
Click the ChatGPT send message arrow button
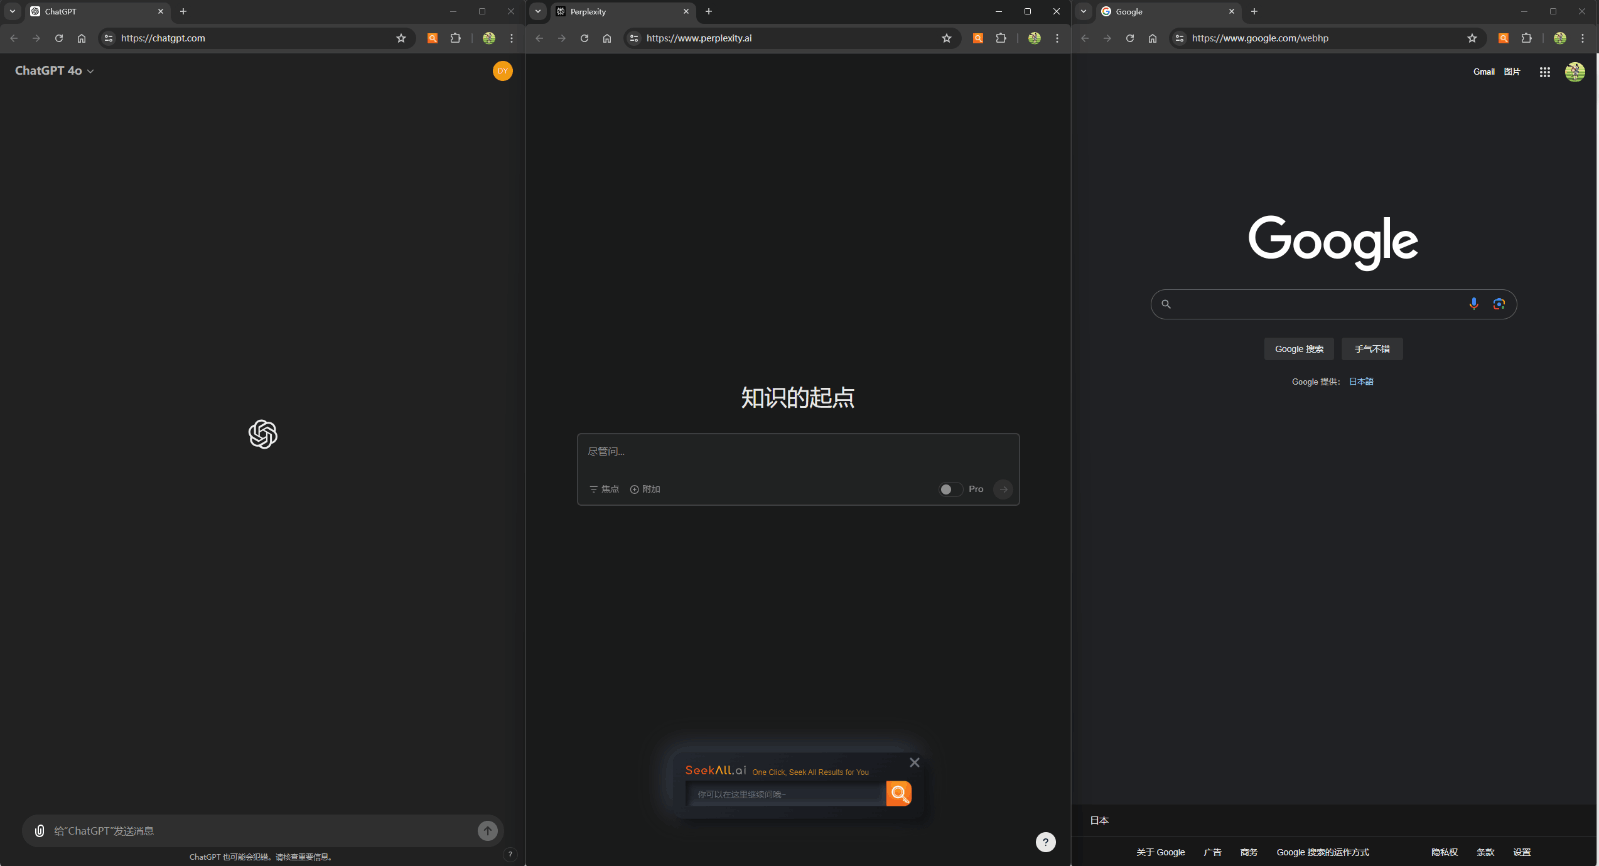488,831
